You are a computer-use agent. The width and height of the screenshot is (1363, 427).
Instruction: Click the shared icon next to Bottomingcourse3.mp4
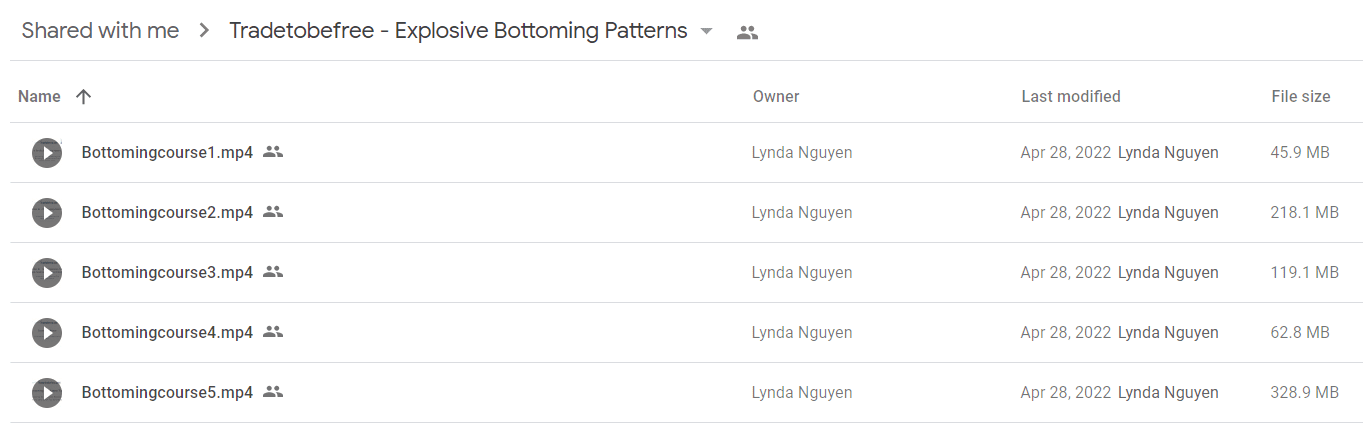[273, 272]
